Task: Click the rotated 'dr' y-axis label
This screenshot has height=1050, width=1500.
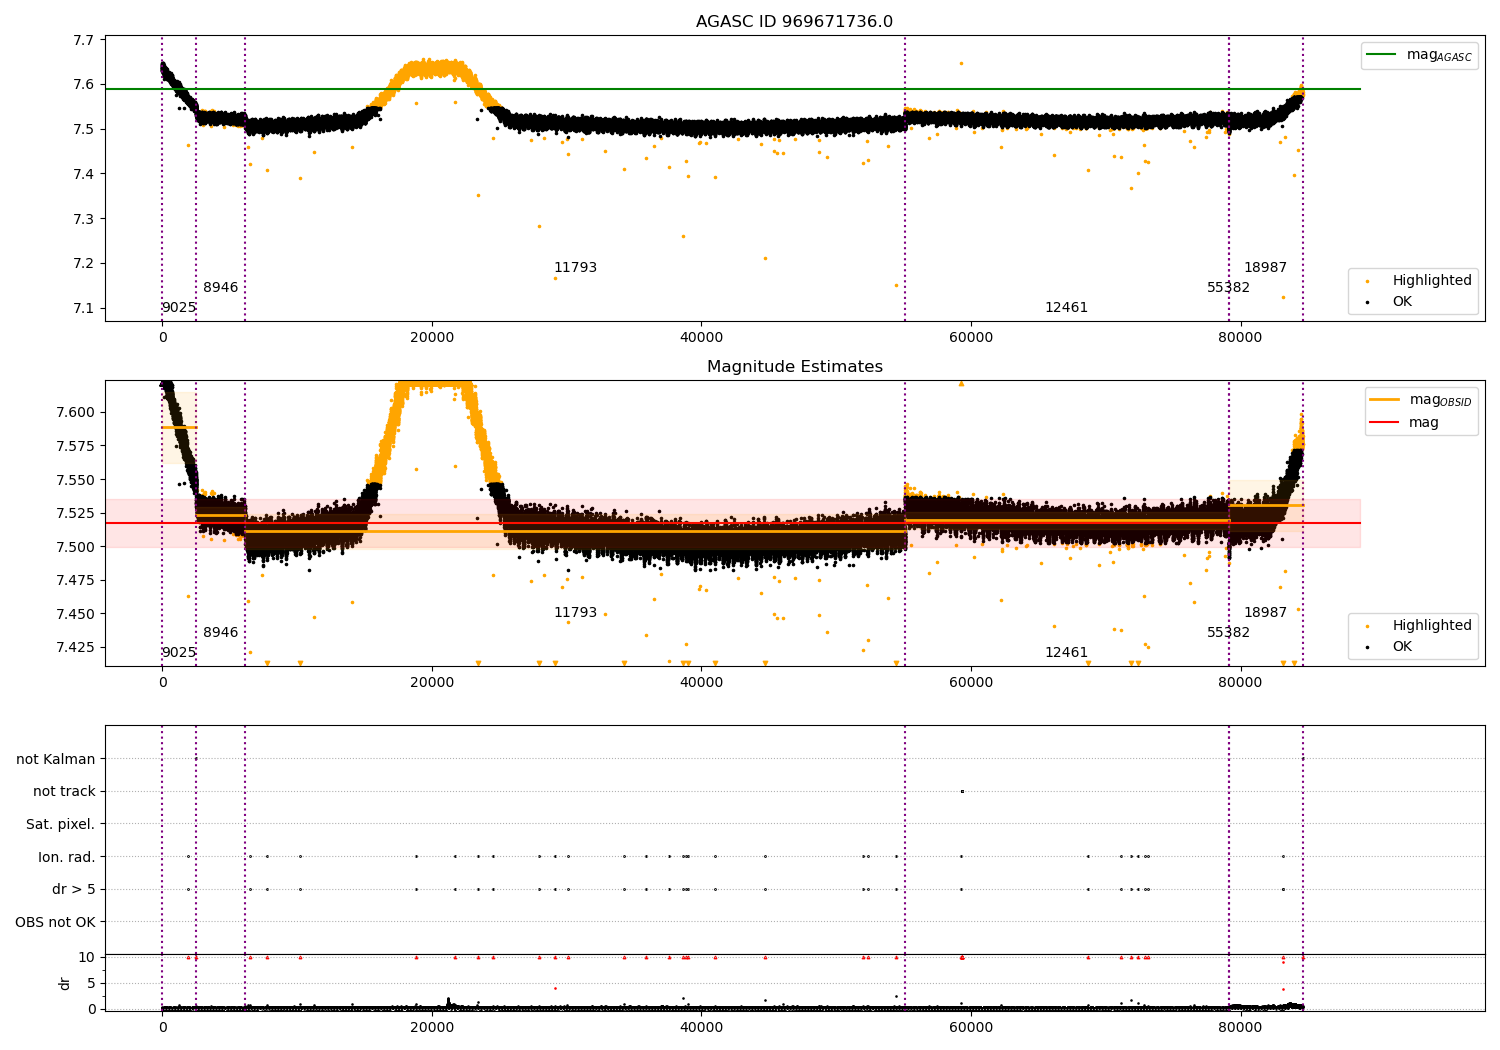Action: 65,983
